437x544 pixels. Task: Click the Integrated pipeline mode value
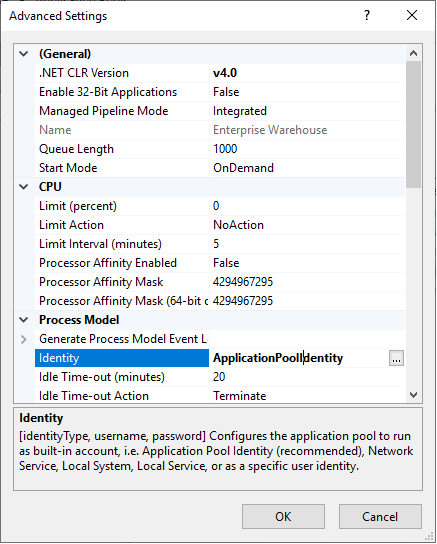tap(307, 111)
